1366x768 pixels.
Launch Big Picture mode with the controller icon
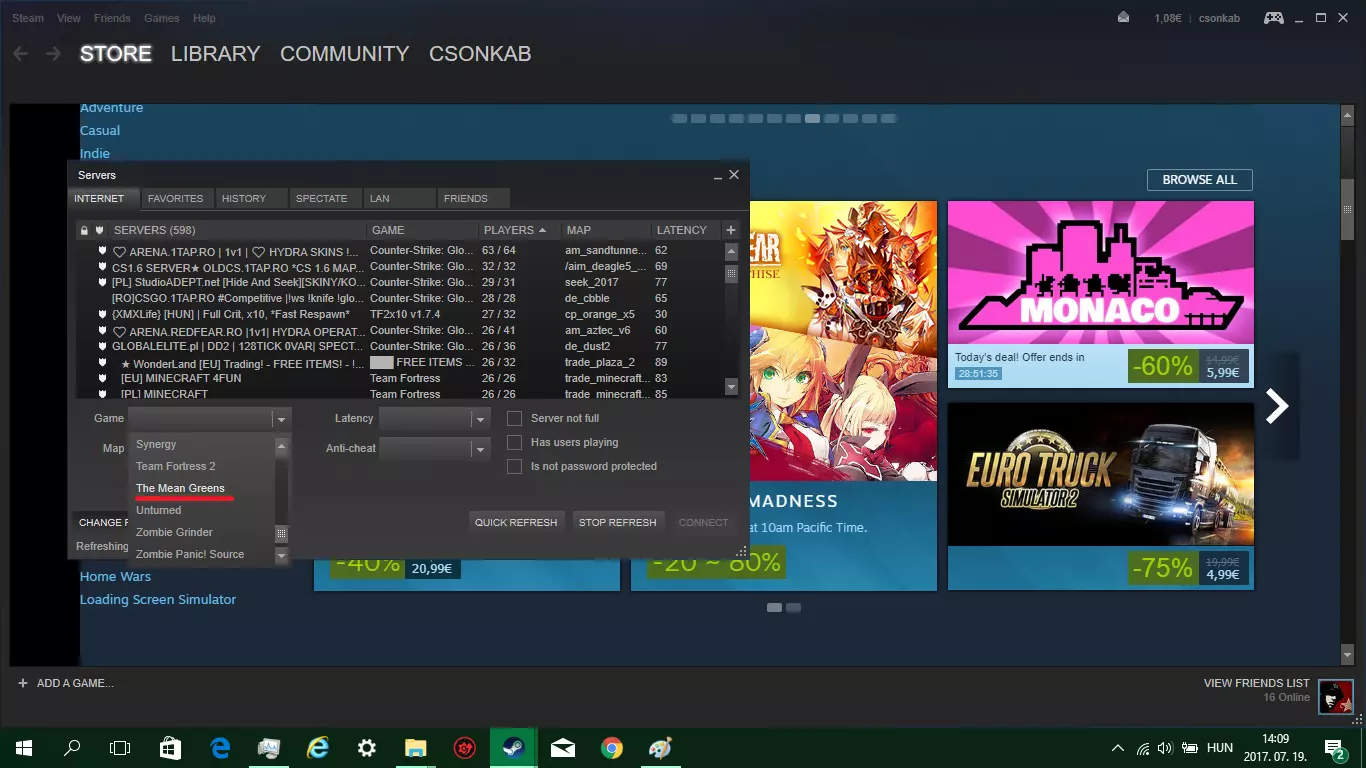pyautogui.click(x=1274, y=17)
